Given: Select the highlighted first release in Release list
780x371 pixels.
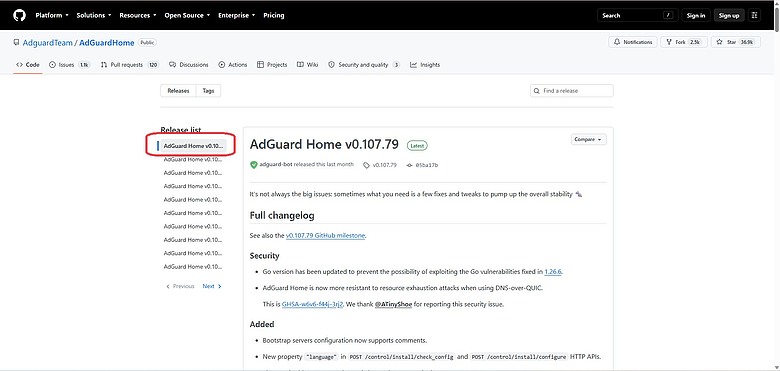Looking at the screenshot, I should point(192,146).
